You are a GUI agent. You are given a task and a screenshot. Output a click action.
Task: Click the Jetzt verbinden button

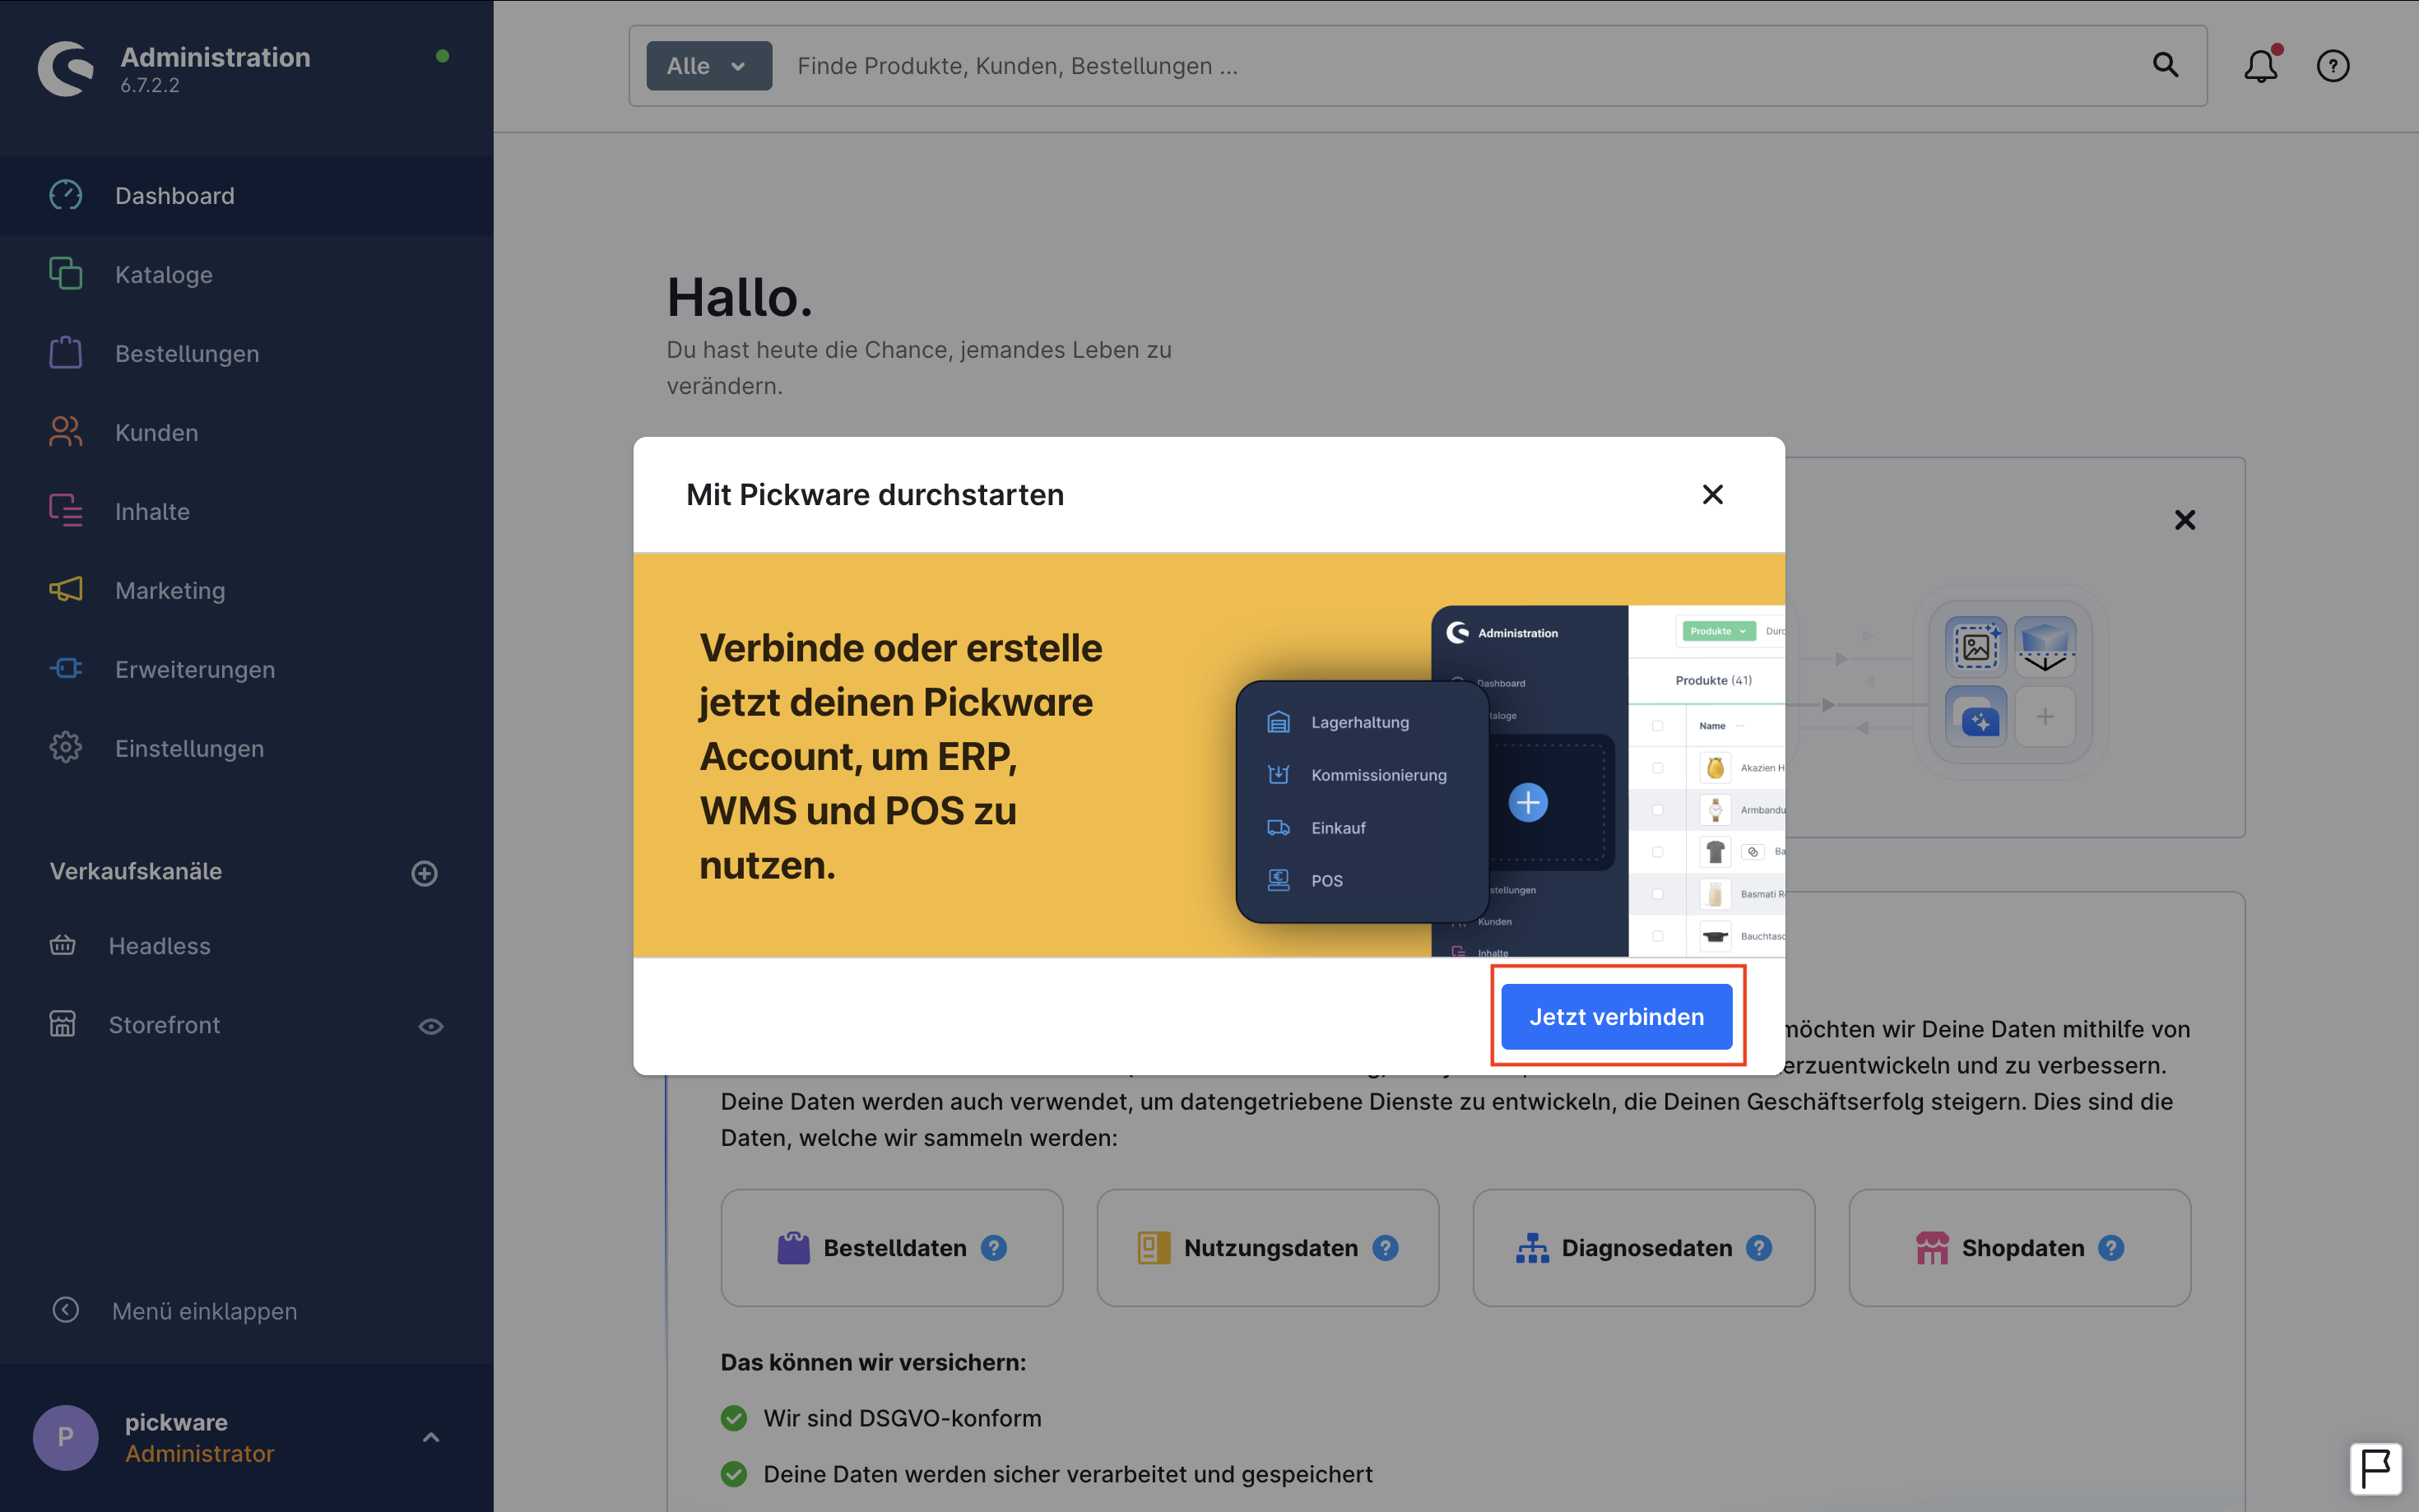[1616, 1017]
